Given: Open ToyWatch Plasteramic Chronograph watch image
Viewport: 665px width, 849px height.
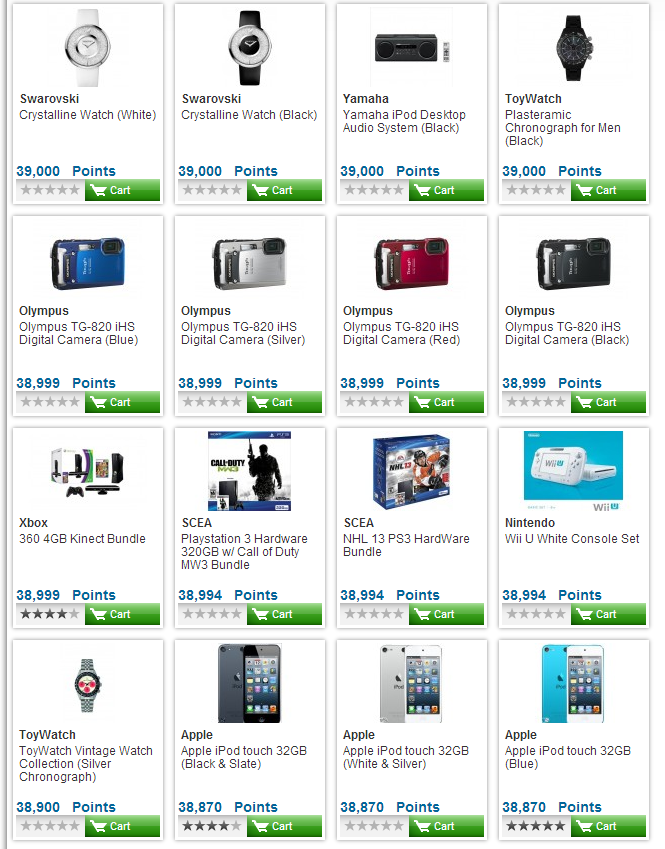Looking at the screenshot, I should (x=573, y=47).
